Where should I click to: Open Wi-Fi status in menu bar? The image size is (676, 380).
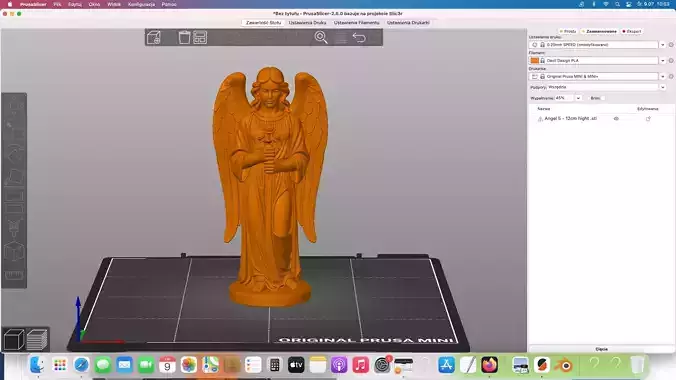[605, 4]
